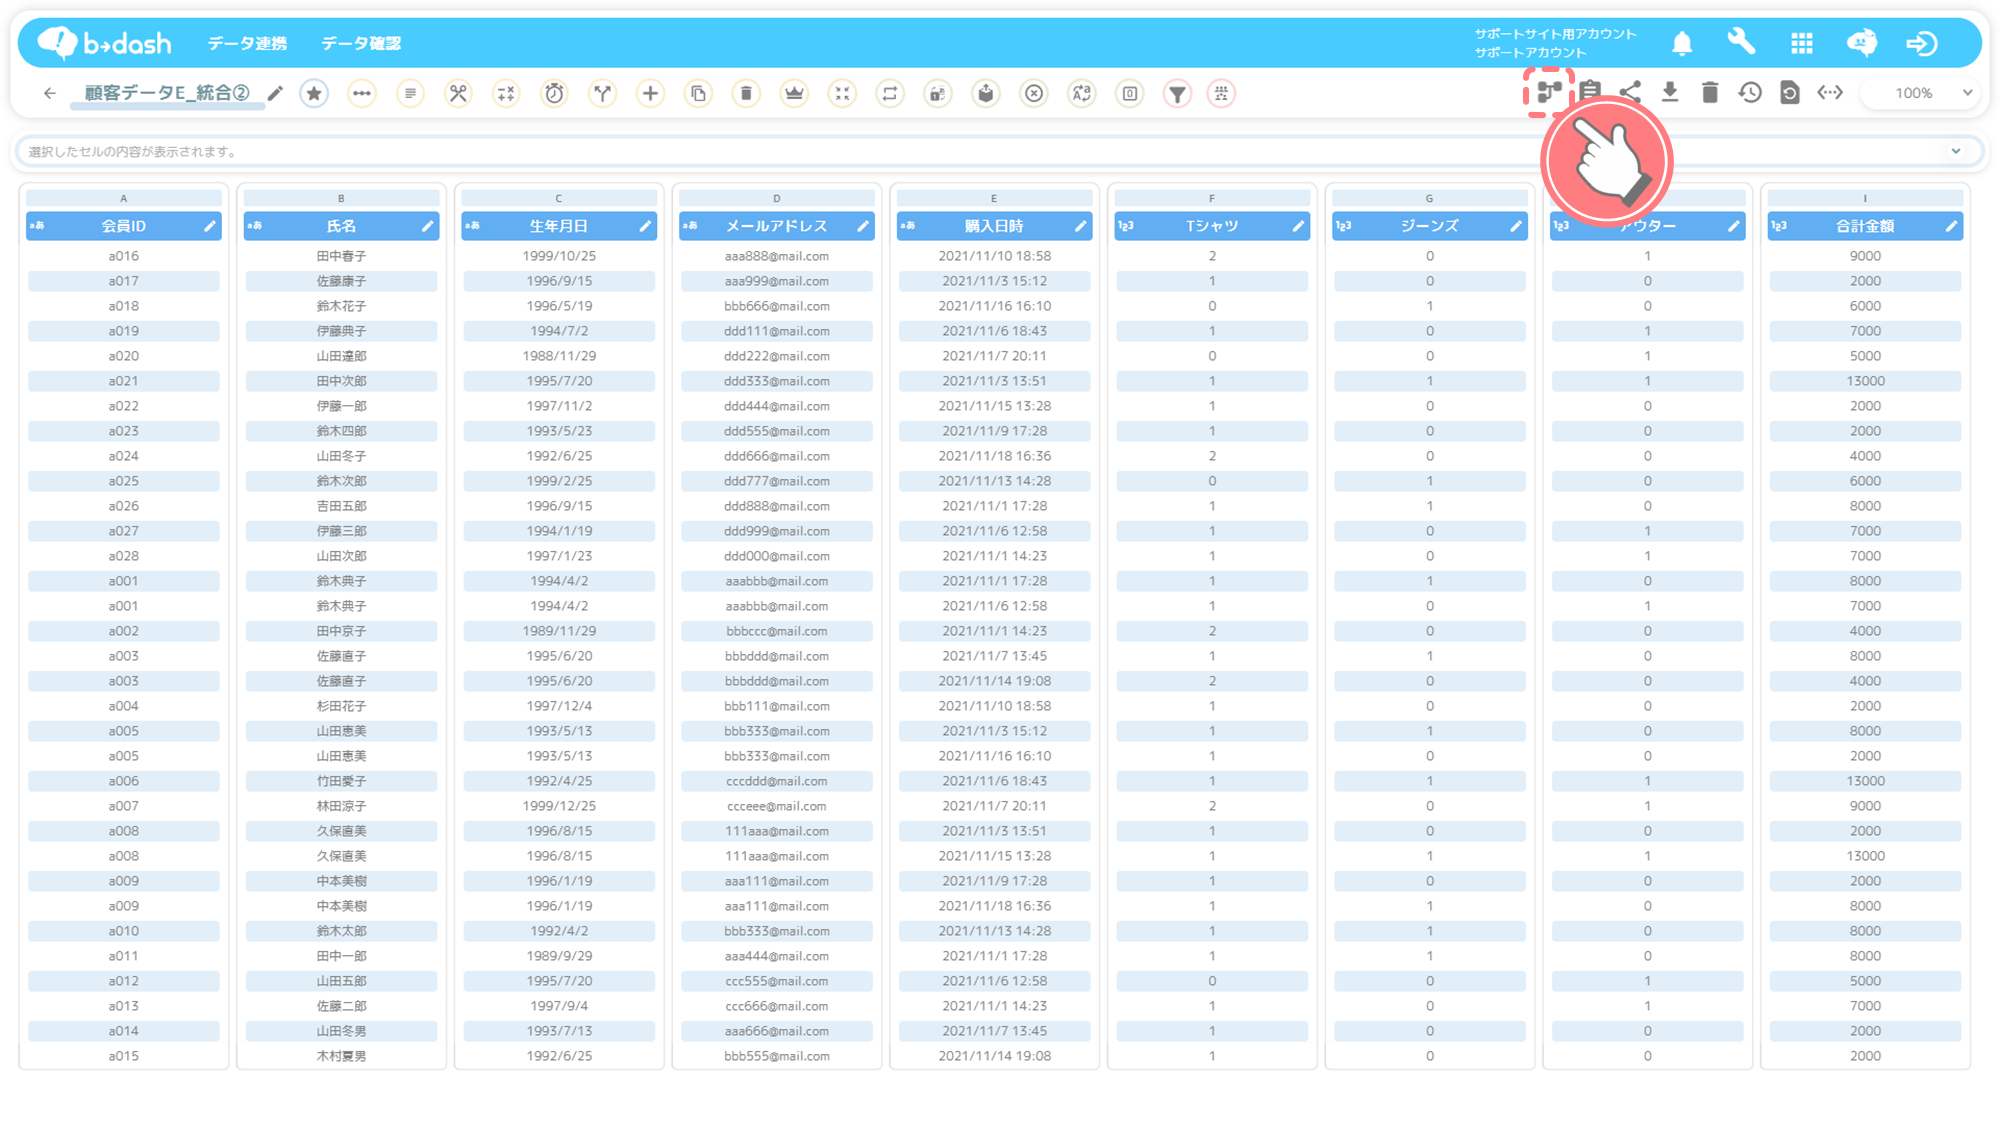Click the loop repeat arrows icon
Screen dimensions: 2000x1125
pos(890,93)
